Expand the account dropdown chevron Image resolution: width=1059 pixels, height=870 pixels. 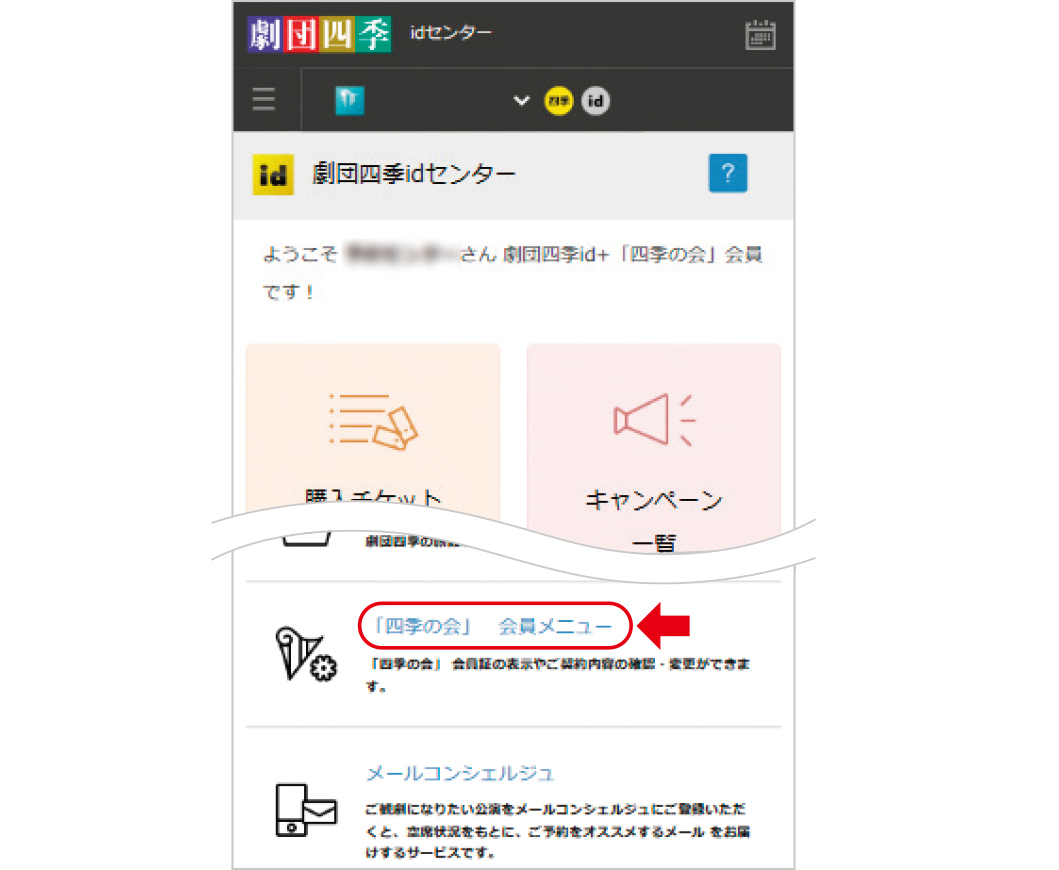click(x=521, y=101)
